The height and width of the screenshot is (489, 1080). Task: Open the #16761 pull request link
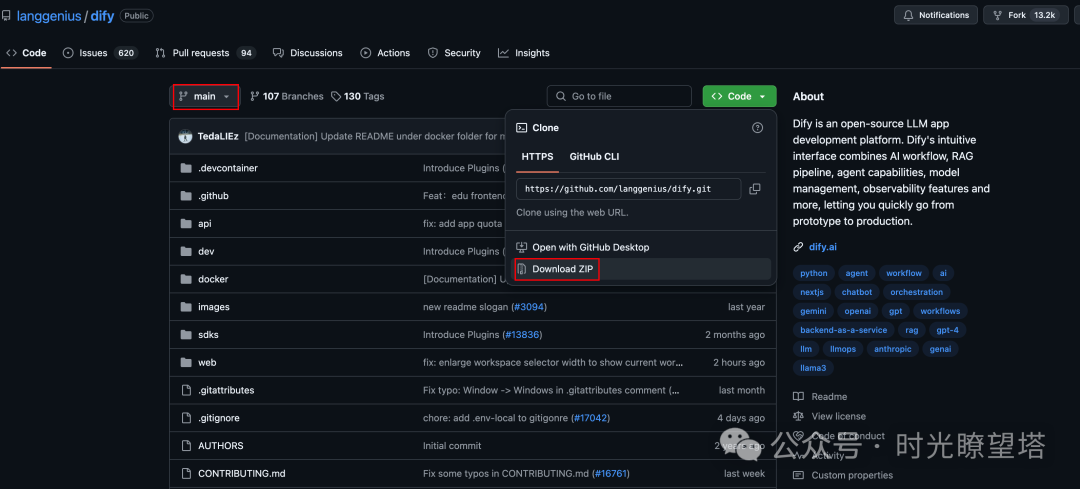[x=612, y=473]
